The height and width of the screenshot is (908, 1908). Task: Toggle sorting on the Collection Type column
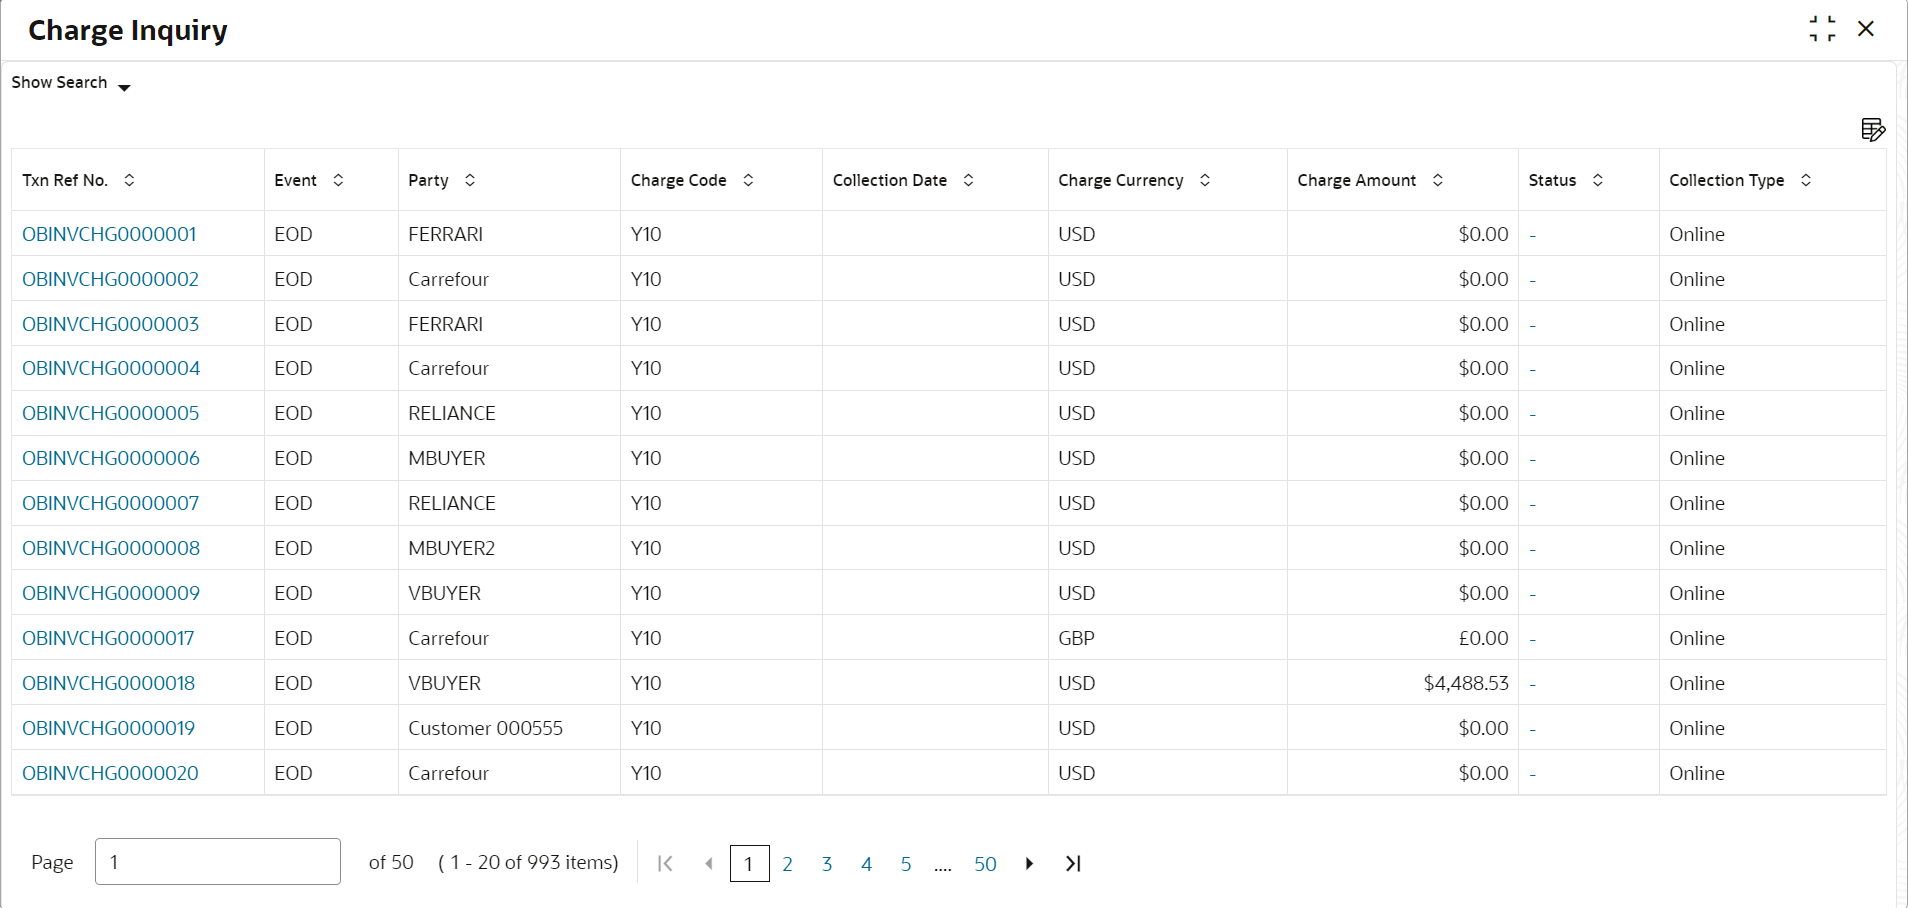tap(1805, 180)
